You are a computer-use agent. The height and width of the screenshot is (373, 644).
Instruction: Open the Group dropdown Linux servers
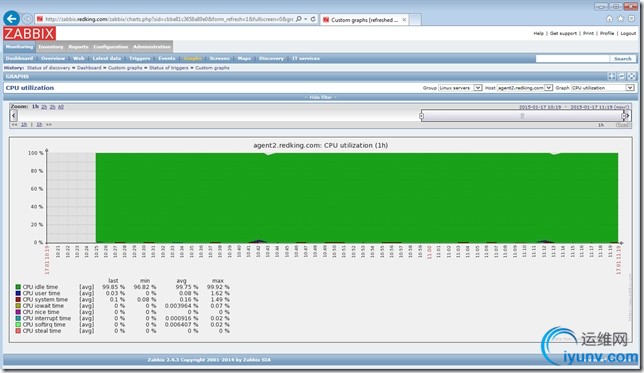point(460,88)
